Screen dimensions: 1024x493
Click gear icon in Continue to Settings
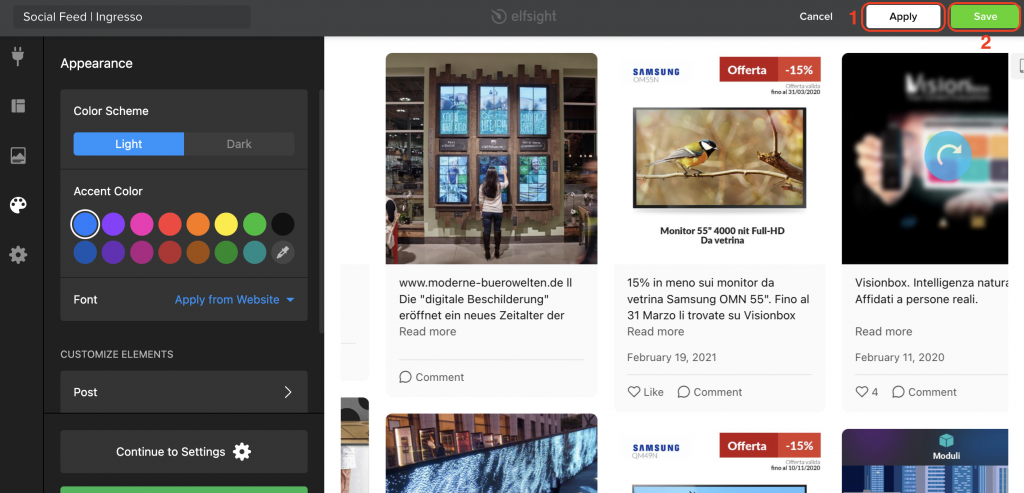click(242, 452)
